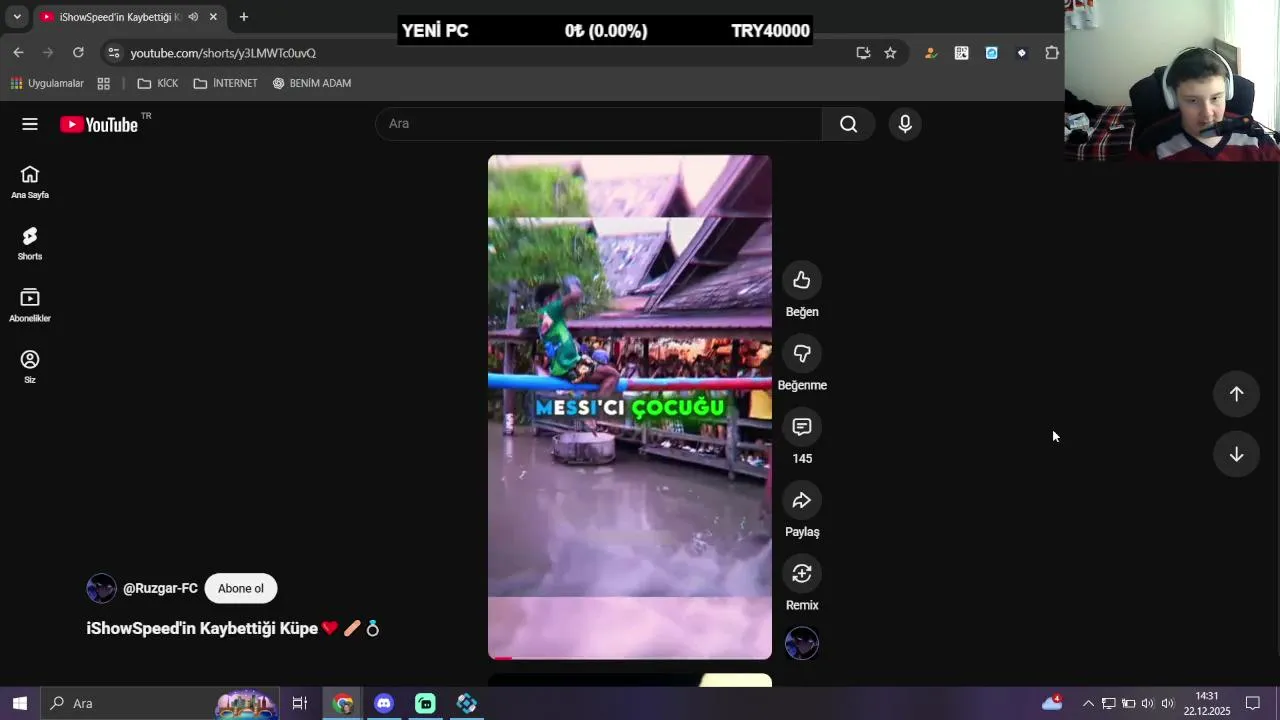This screenshot has width=1280, height=720.
Task: Open the blue diamond taskbar app
Action: point(467,703)
